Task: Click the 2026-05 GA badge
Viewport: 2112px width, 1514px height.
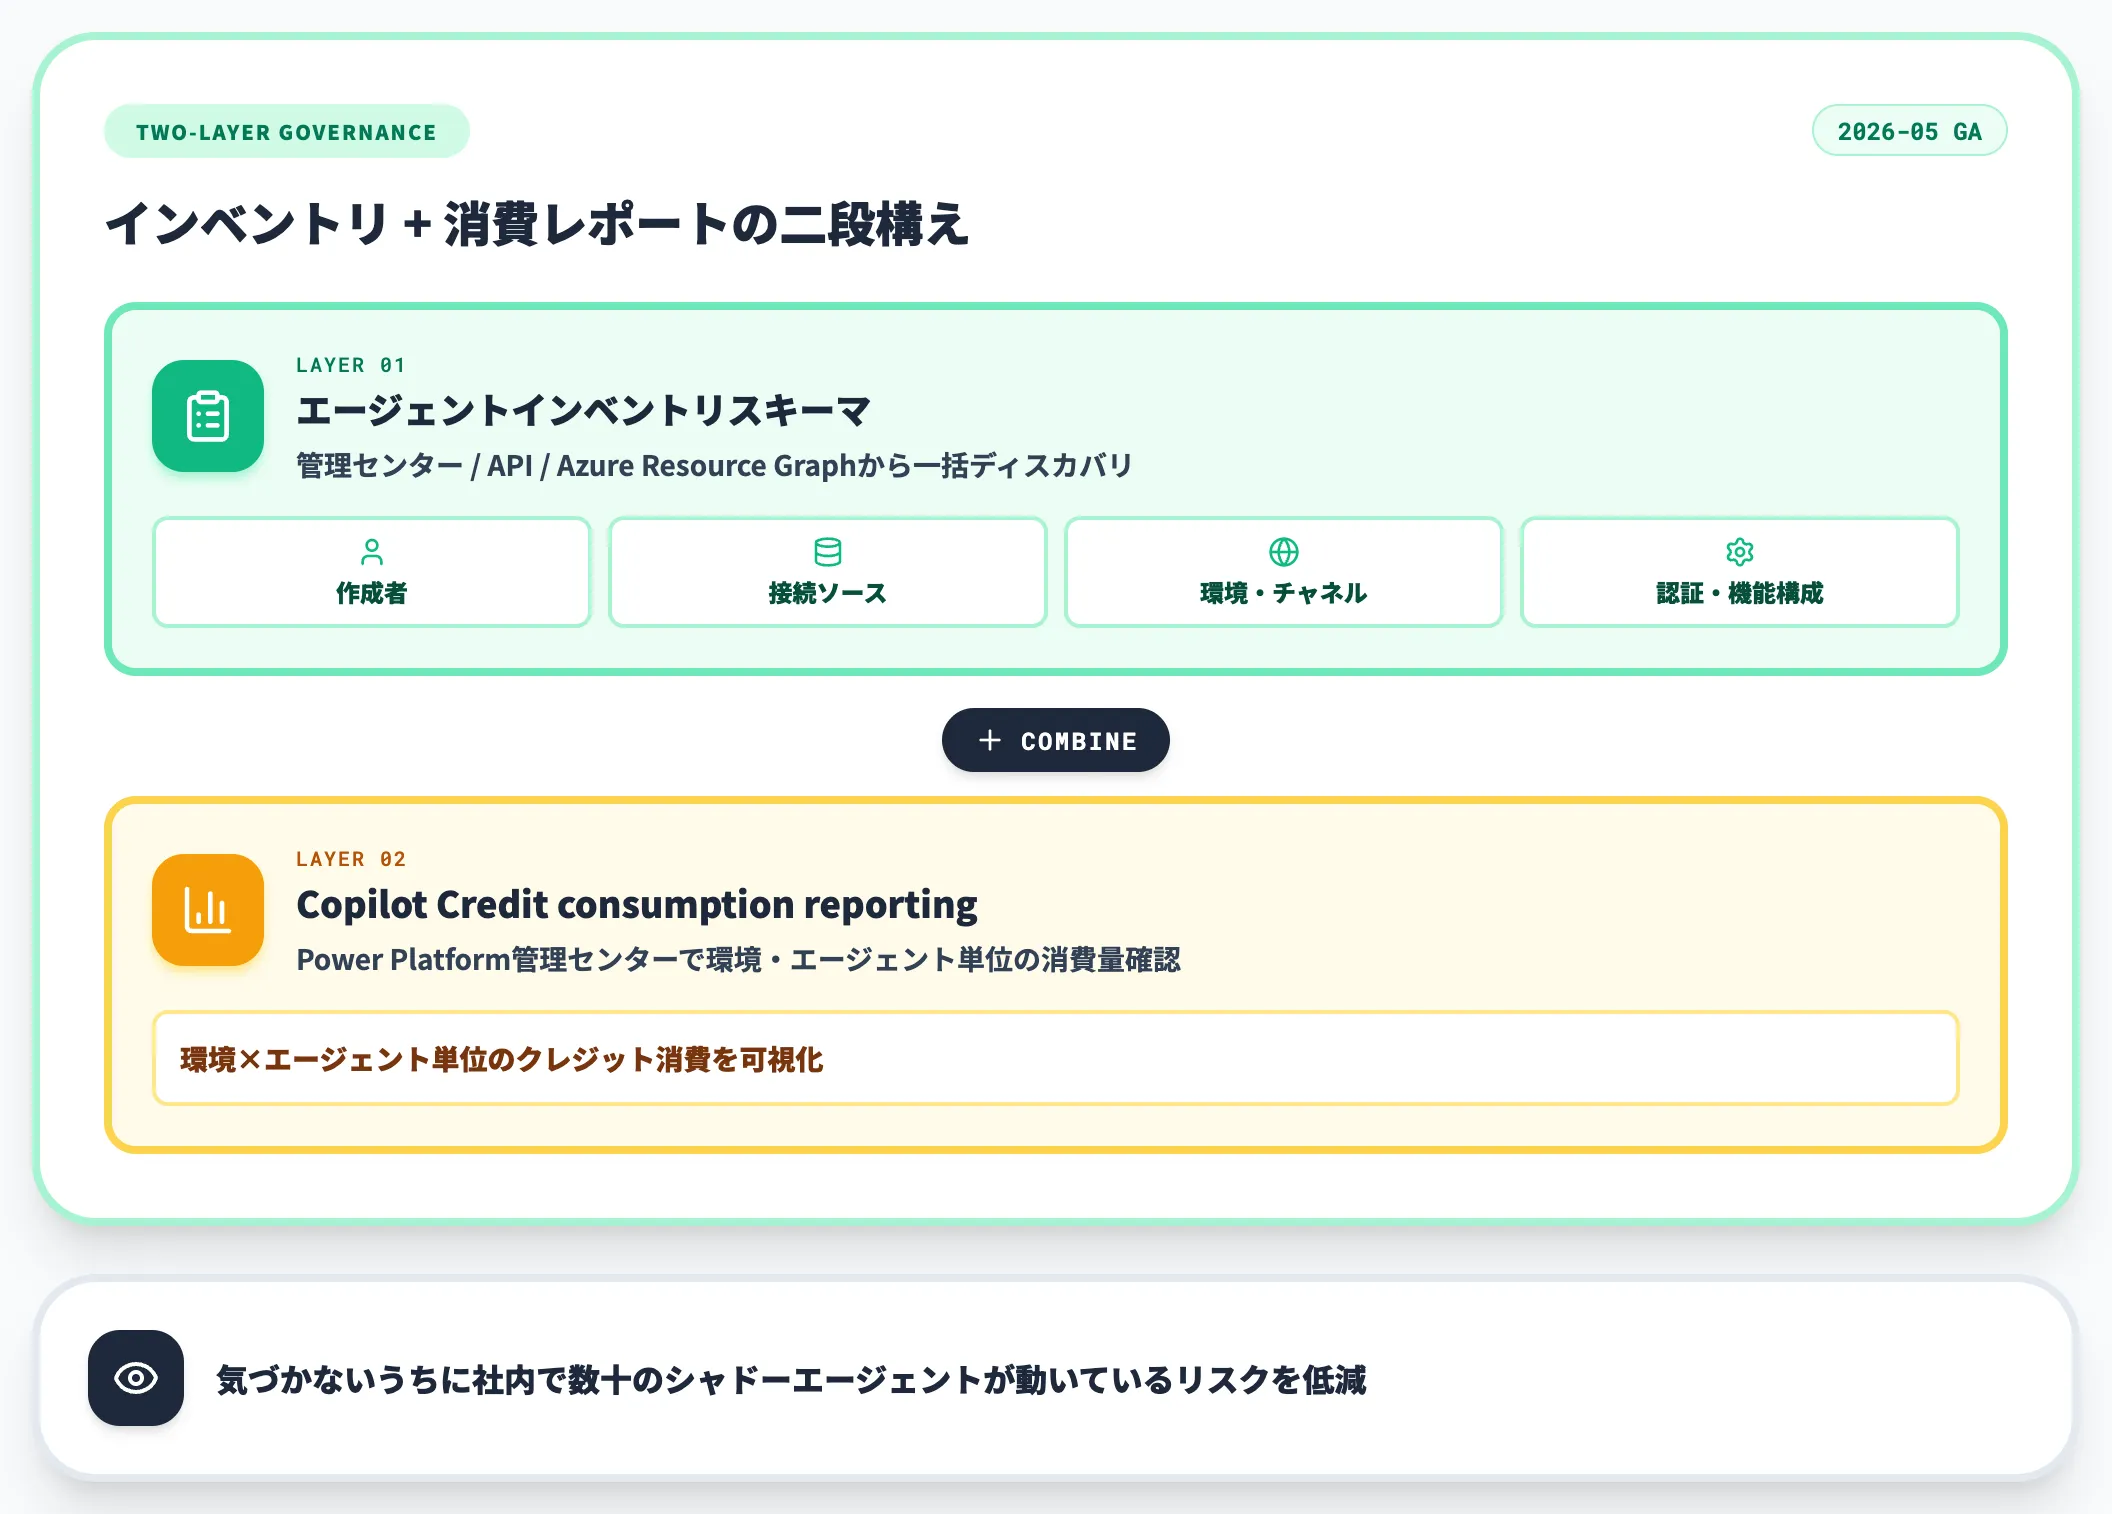Action: tap(1909, 131)
